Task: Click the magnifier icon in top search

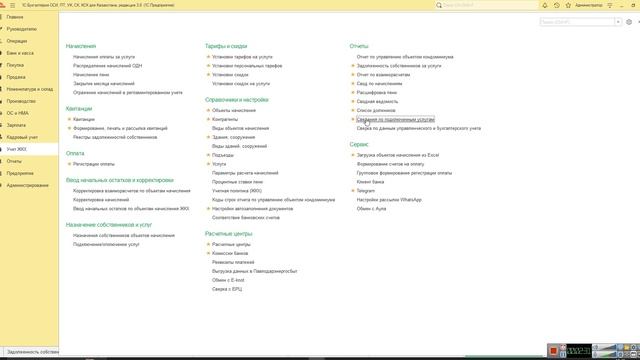Action: (x=439, y=5)
